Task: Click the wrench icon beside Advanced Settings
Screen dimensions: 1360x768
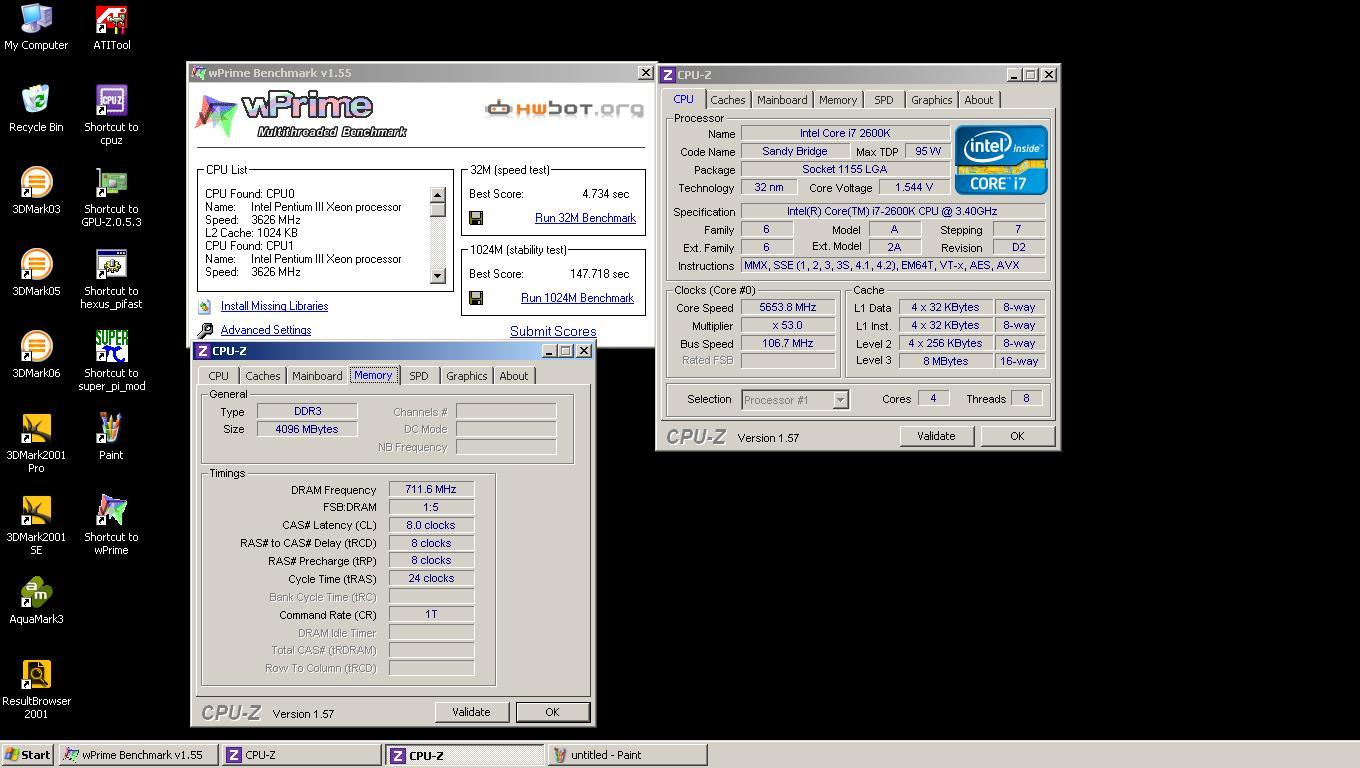Action: click(205, 330)
